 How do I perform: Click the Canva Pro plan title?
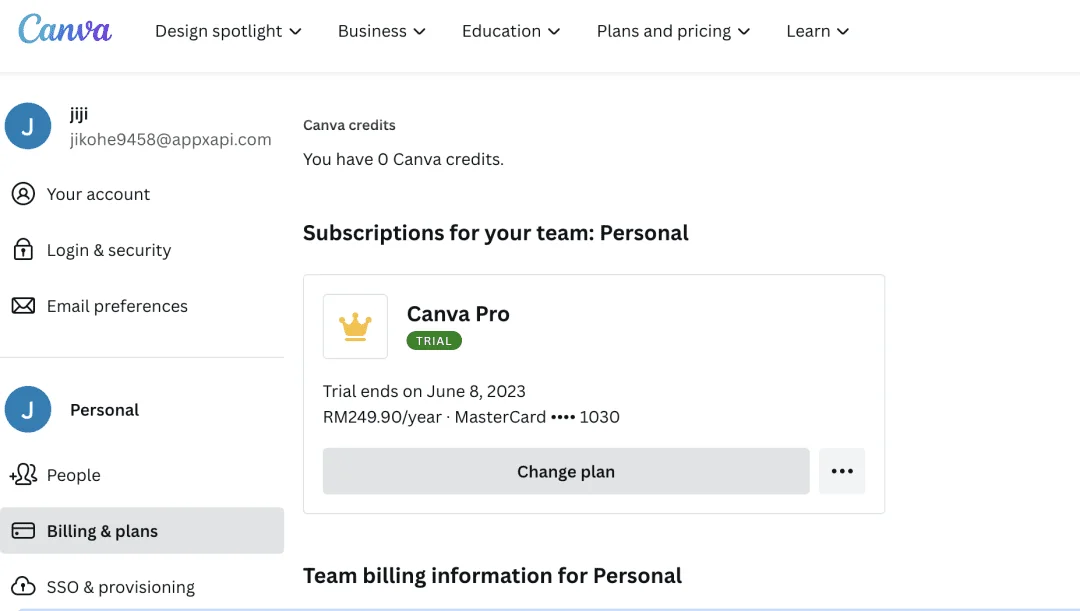coord(458,313)
